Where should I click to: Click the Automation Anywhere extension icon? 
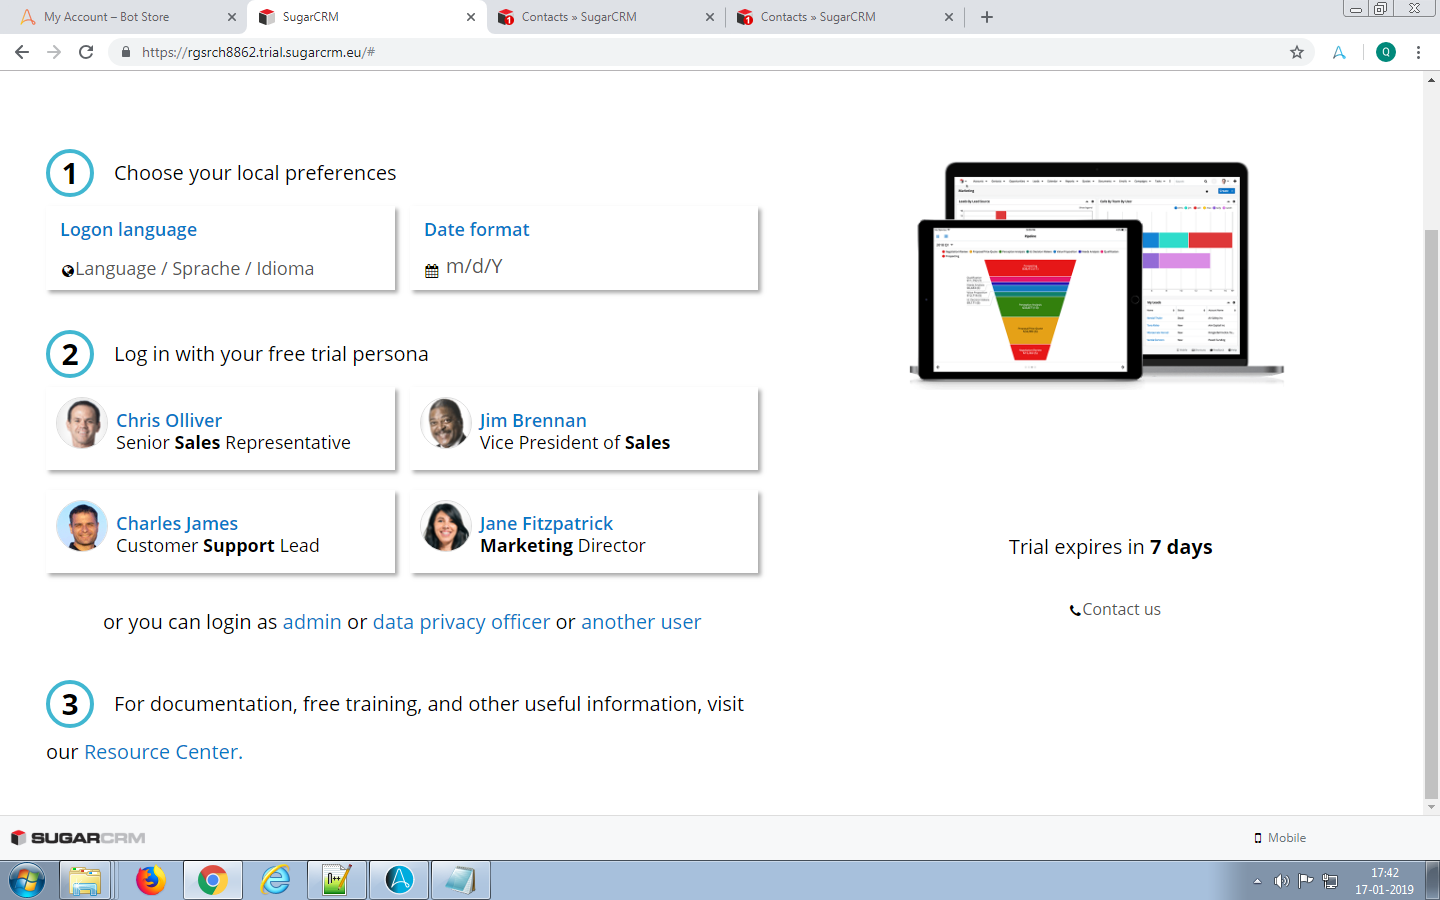point(1339,52)
